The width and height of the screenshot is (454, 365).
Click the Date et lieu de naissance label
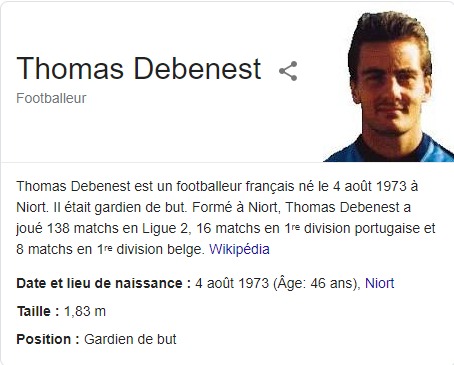point(103,283)
